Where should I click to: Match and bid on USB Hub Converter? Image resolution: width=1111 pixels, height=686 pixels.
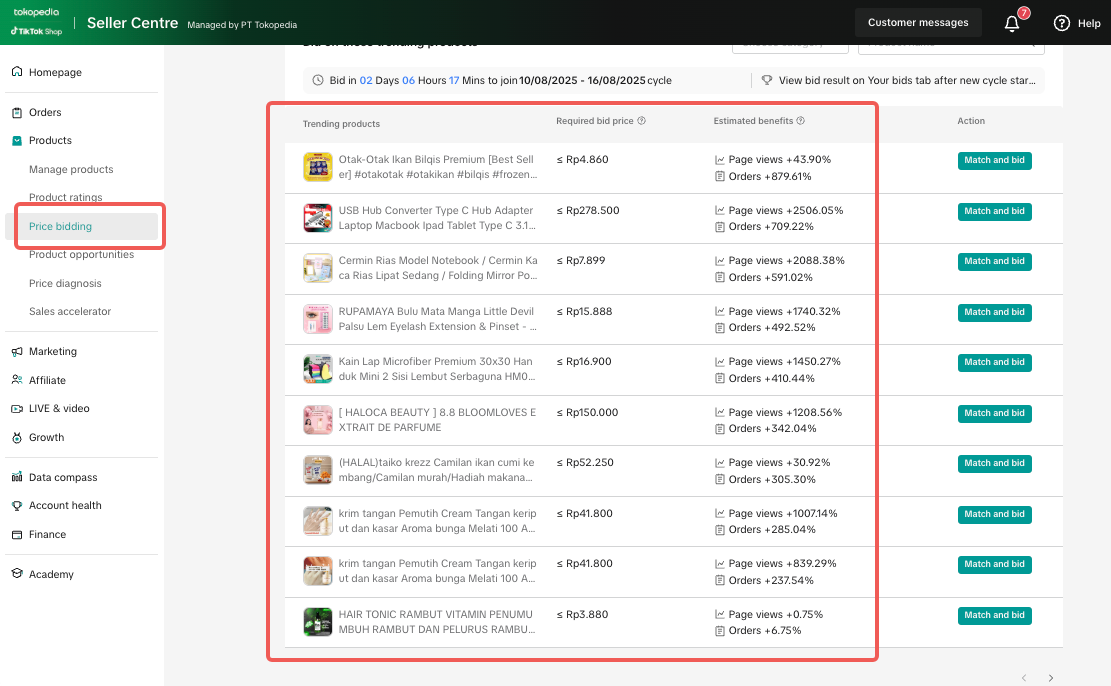[x=993, y=211]
